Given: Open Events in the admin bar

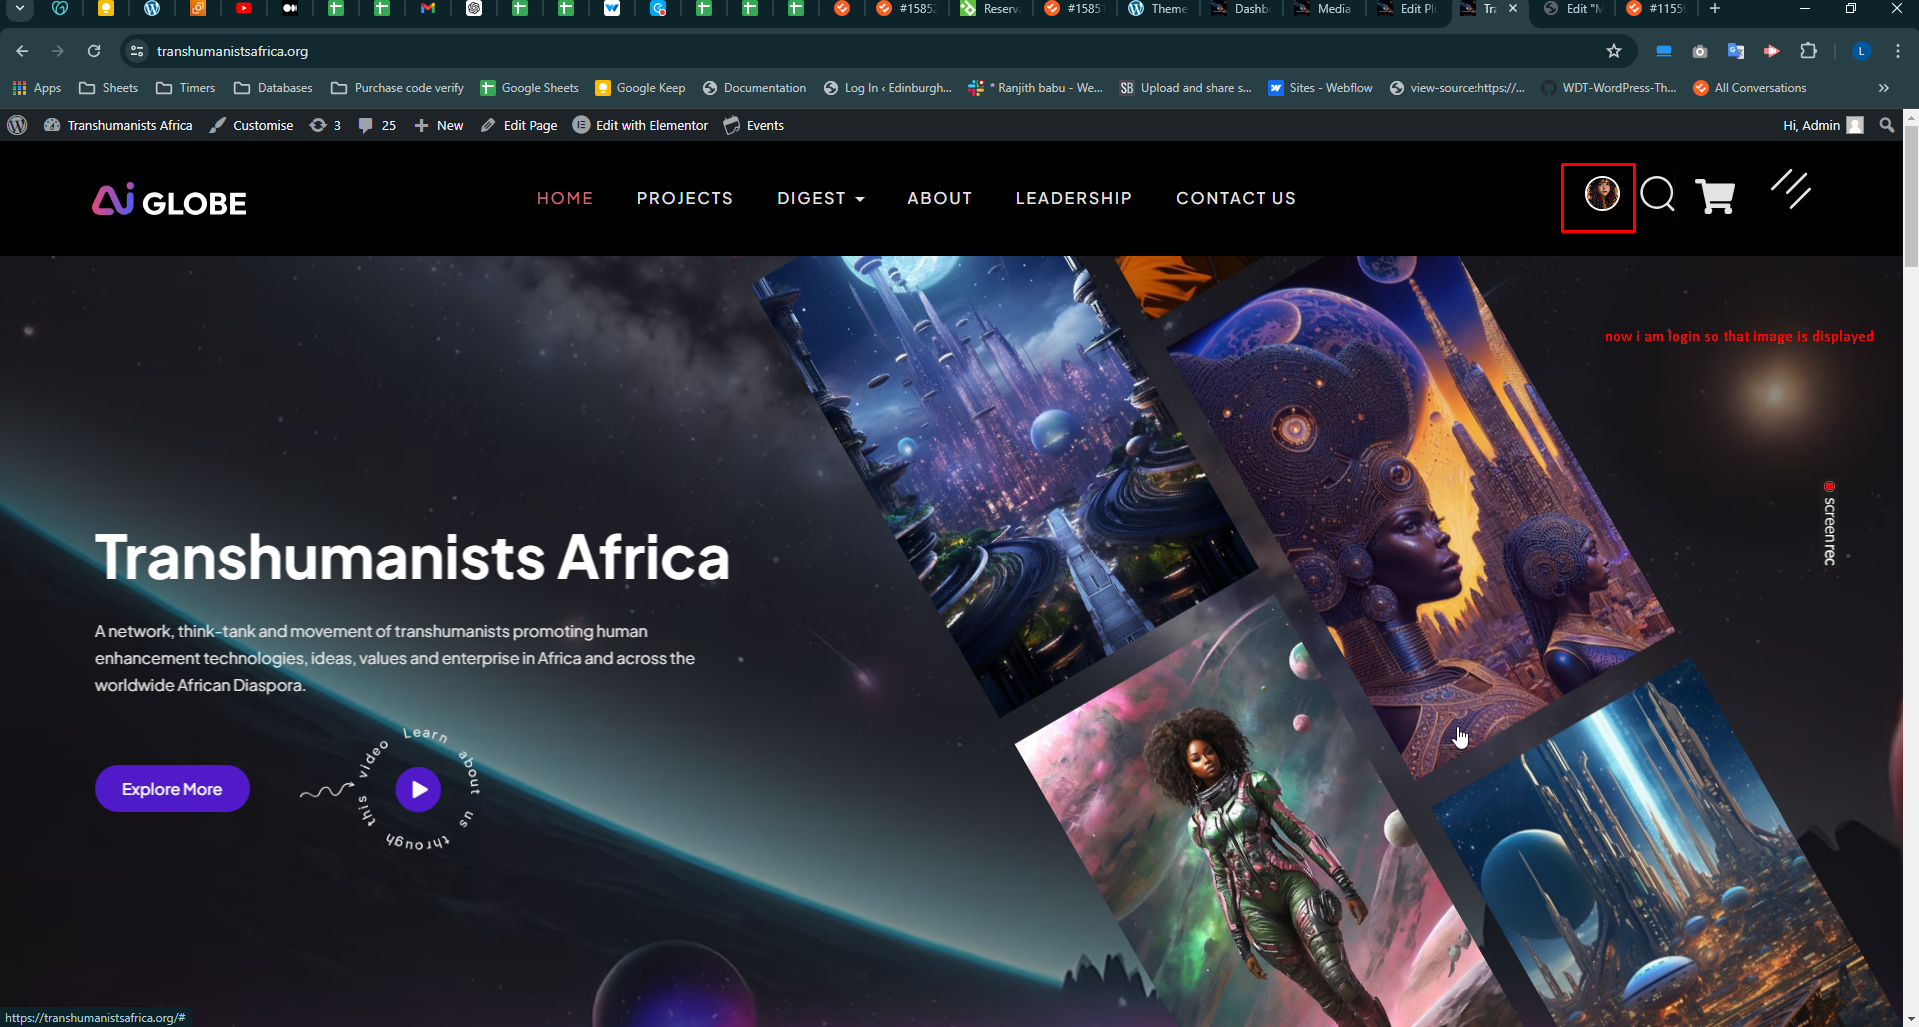Looking at the screenshot, I should pos(754,125).
